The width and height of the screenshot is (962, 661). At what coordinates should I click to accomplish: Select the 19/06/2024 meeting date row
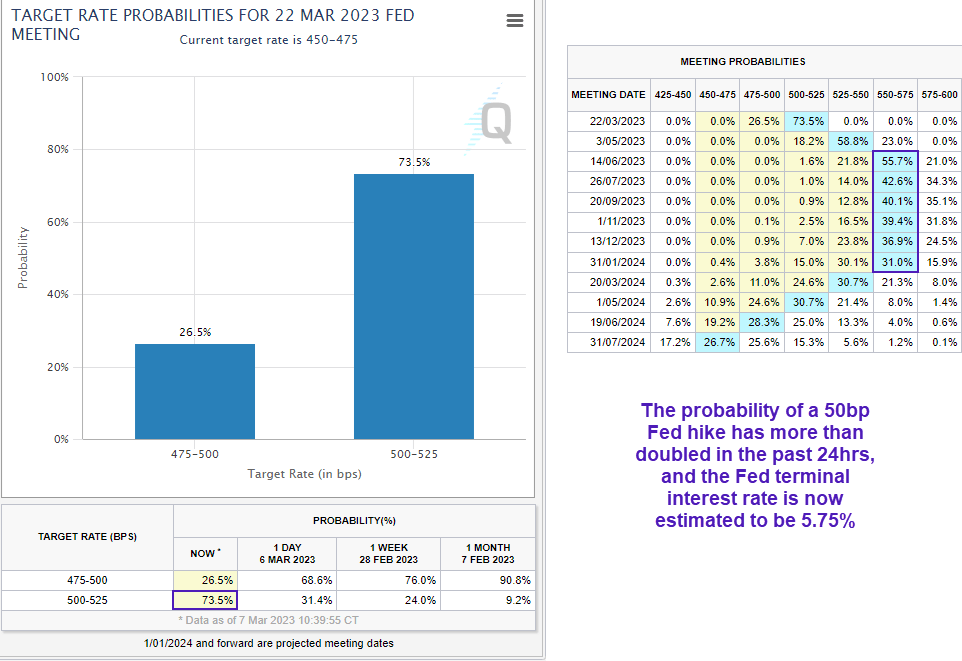[x=764, y=322]
